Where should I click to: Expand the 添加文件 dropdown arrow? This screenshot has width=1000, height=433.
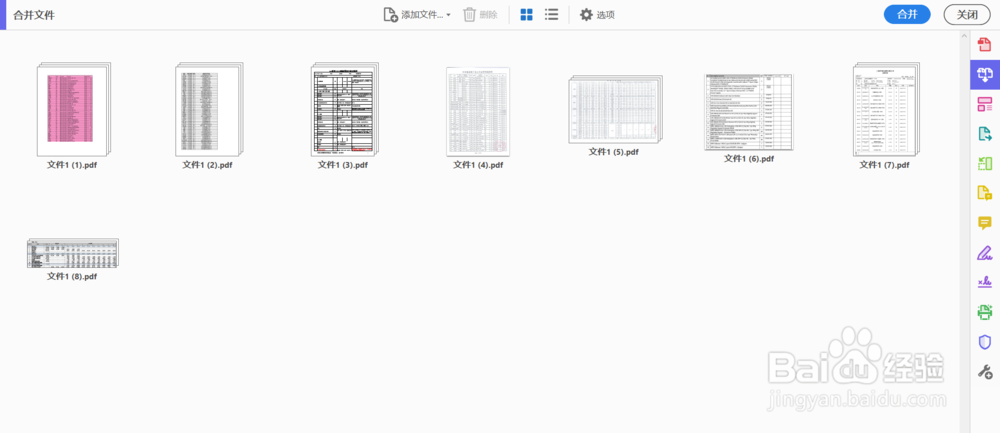(448, 15)
